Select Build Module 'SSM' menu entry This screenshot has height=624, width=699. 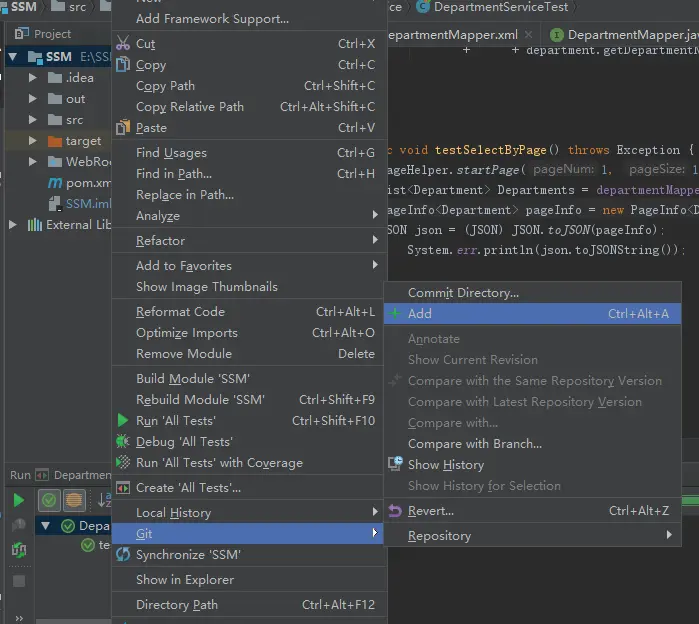coord(247,378)
